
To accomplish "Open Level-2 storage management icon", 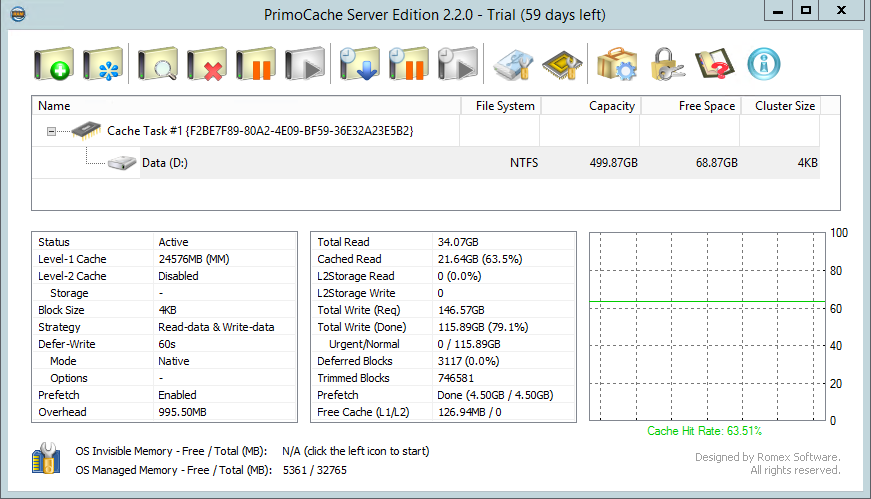I will pyautogui.click(x=513, y=65).
